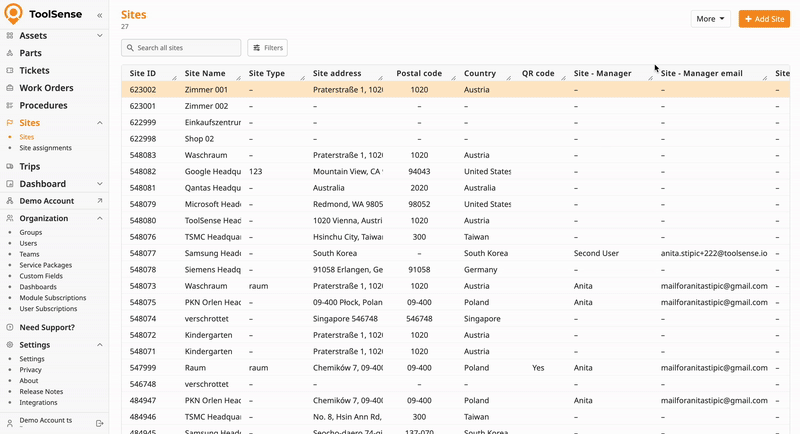This screenshot has width=800, height=434.
Task: Click the Second User manager cell
Action: click(596, 253)
